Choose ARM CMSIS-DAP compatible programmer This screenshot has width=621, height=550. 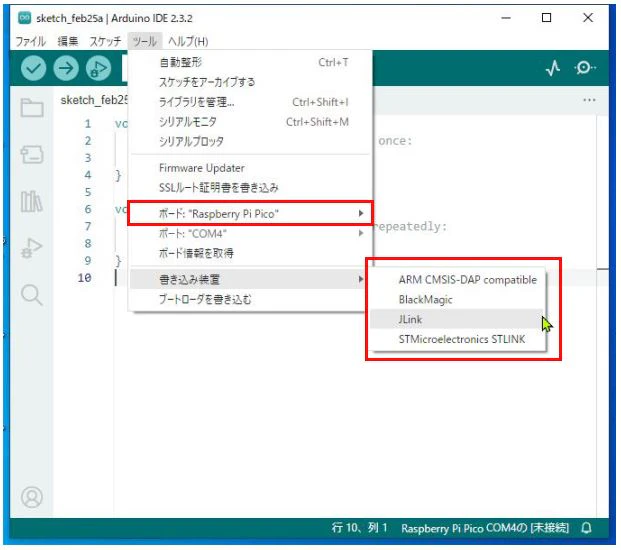pyautogui.click(x=457, y=280)
